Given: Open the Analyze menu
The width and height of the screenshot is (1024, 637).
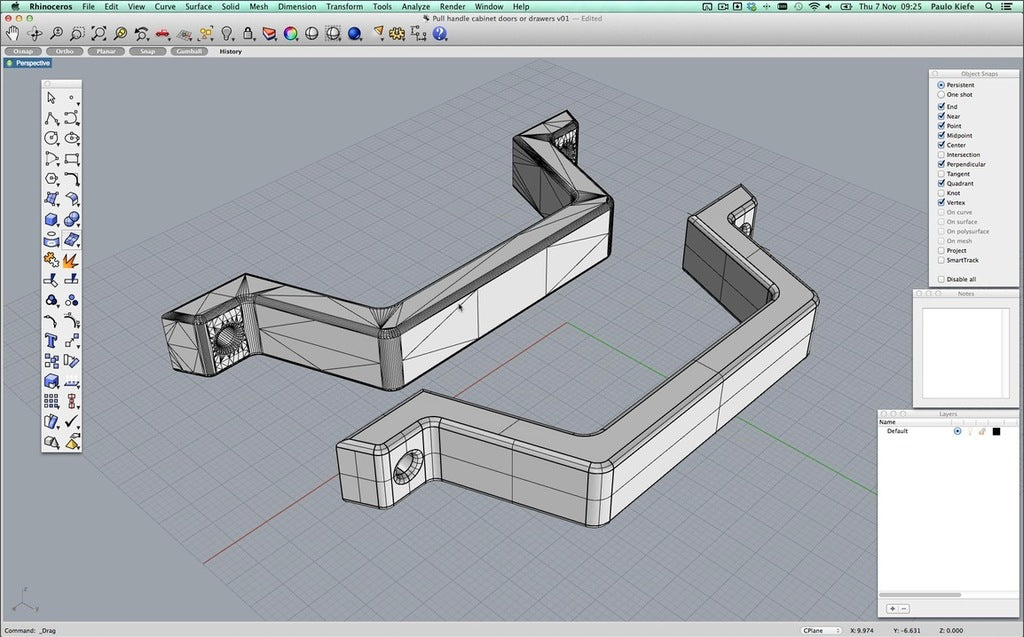Looking at the screenshot, I should pos(415,7).
